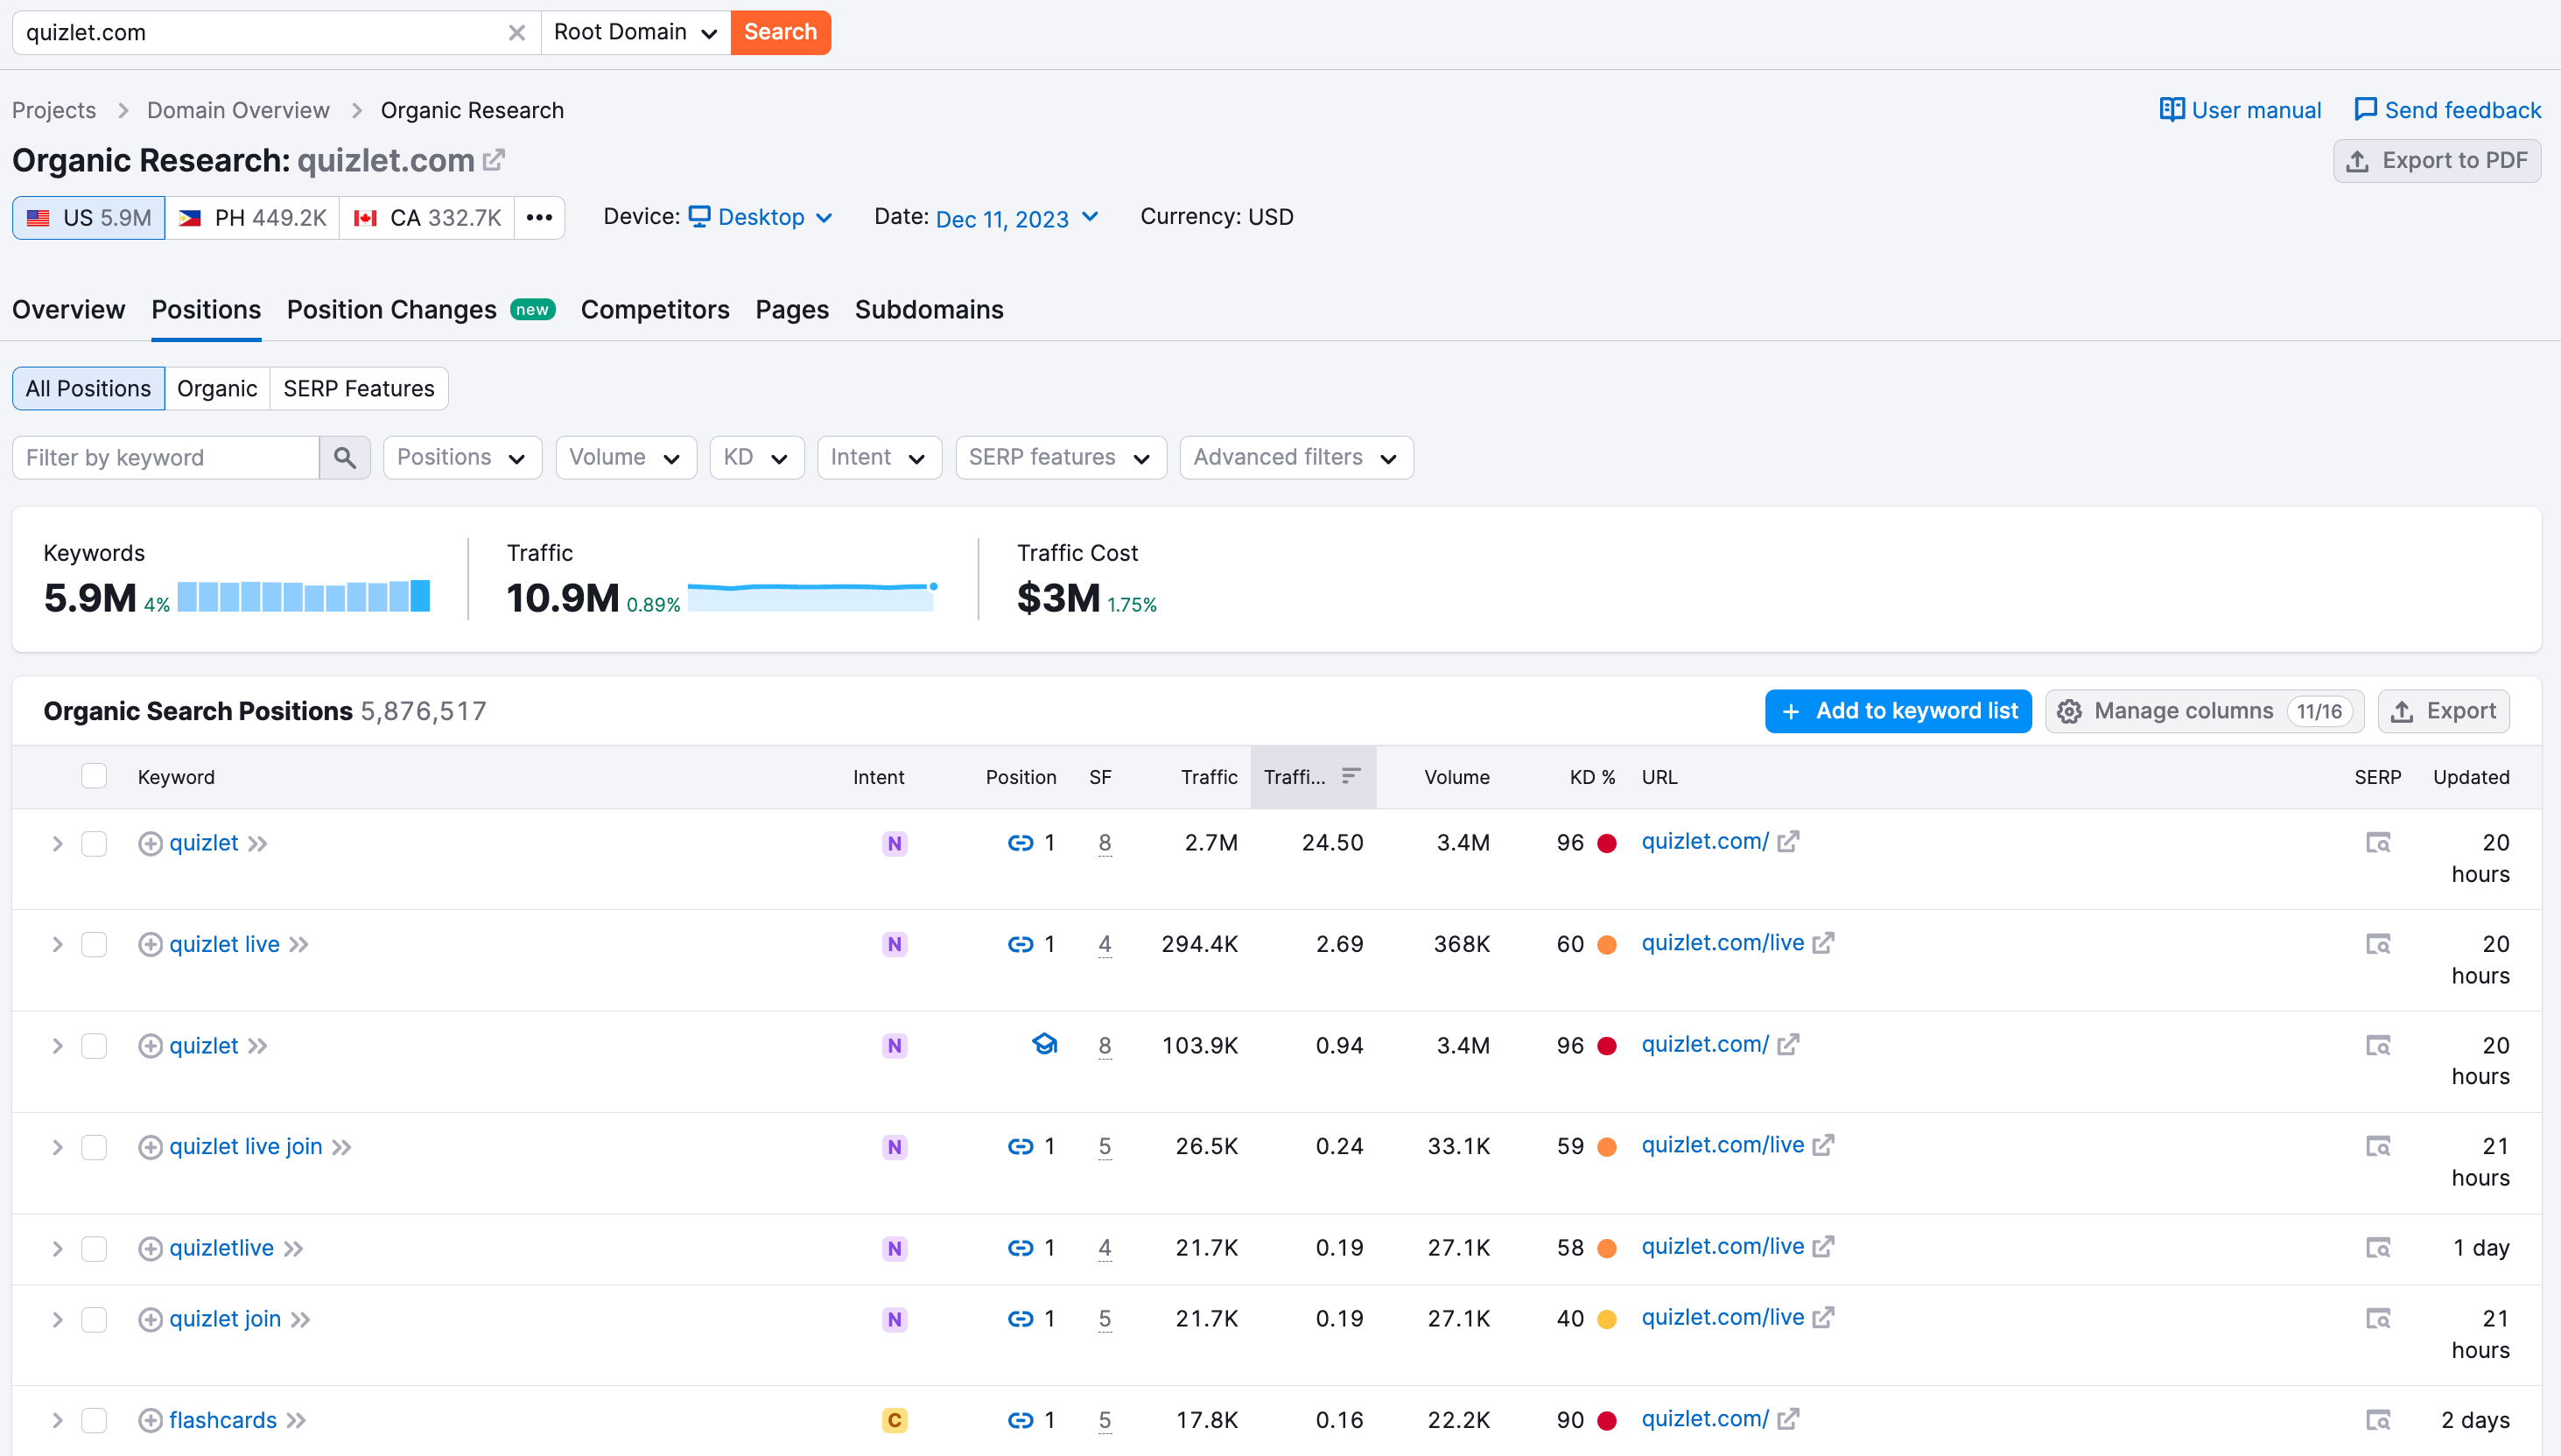Open the Advanced filters dropdown
This screenshot has width=2561, height=1456.
coord(1296,458)
